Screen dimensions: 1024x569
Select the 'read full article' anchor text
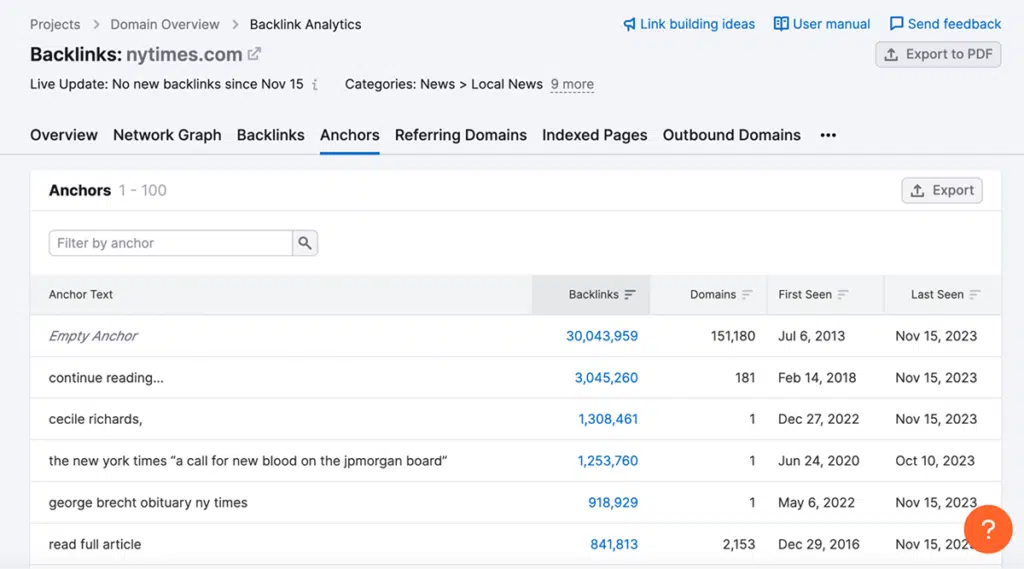tap(95, 544)
